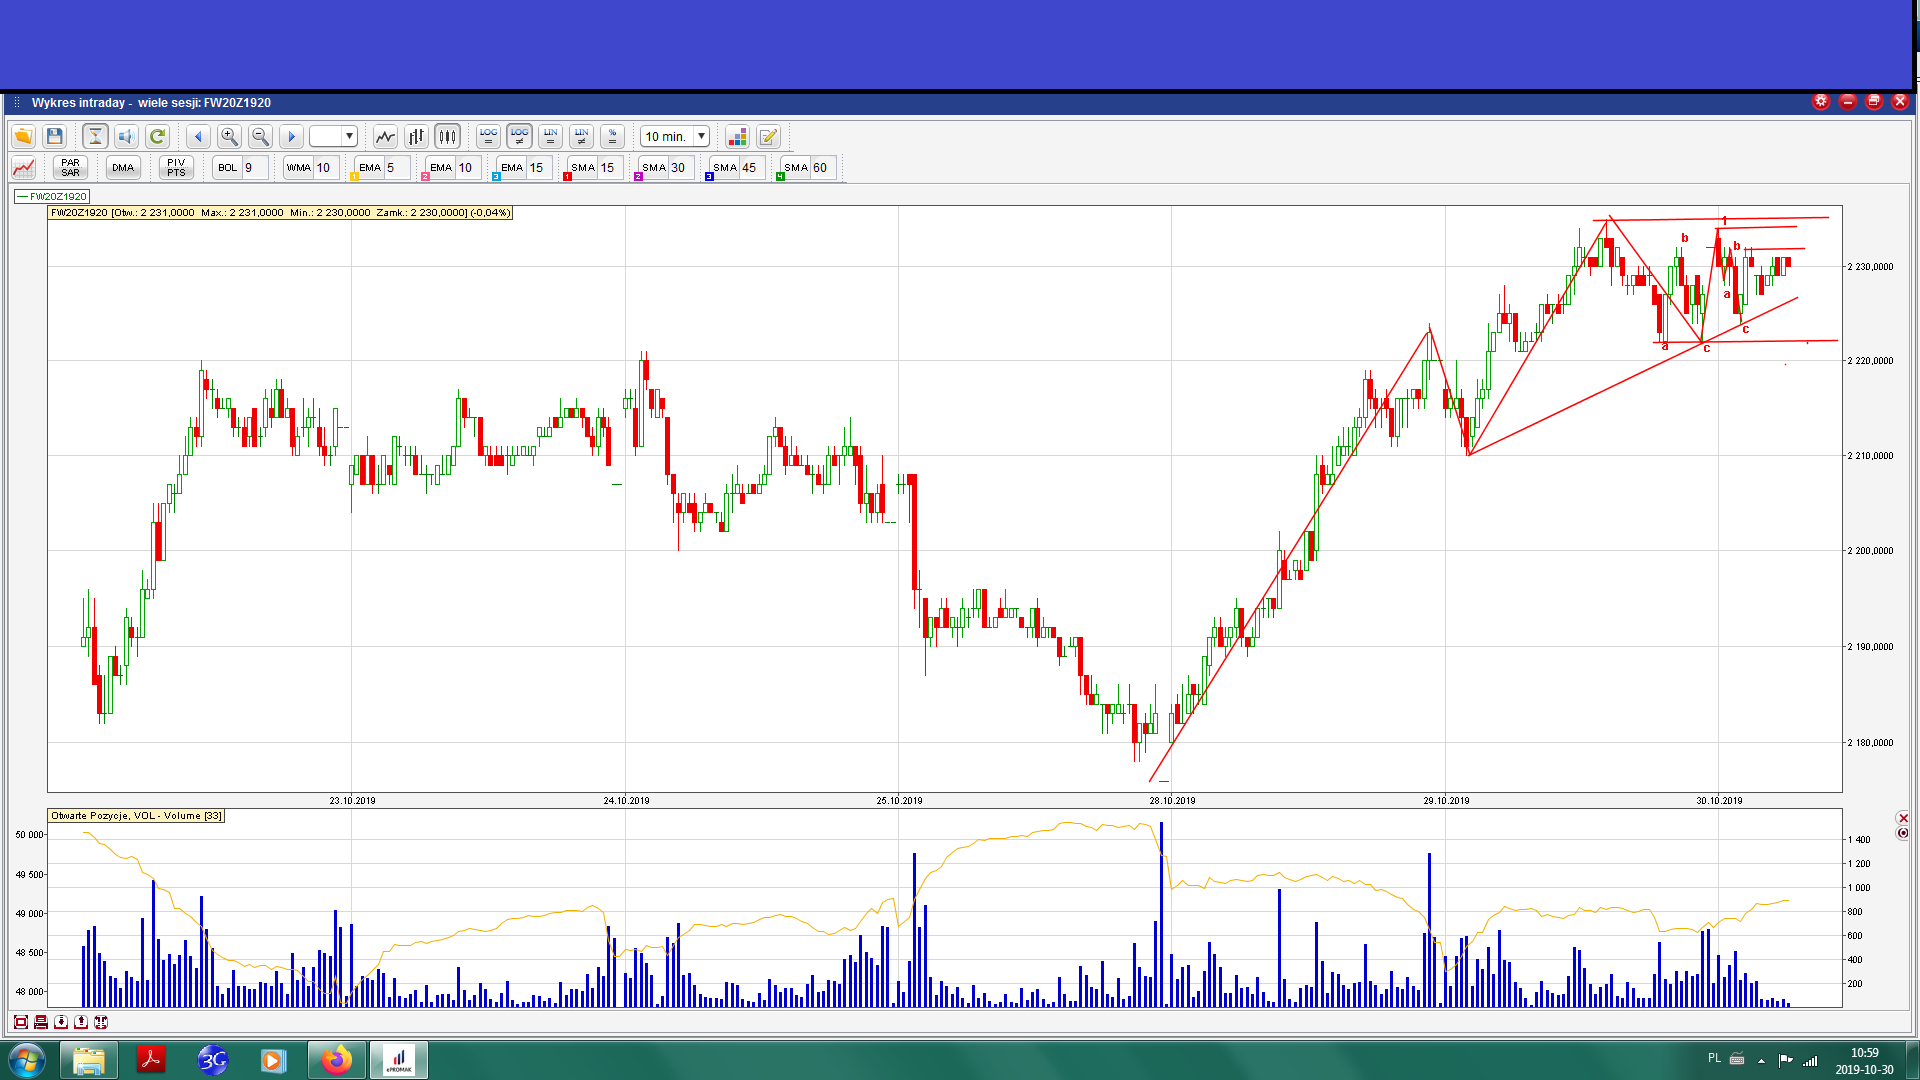Enable the percent scale button
This screenshot has width=1920, height=1080.
click(612, 136)
